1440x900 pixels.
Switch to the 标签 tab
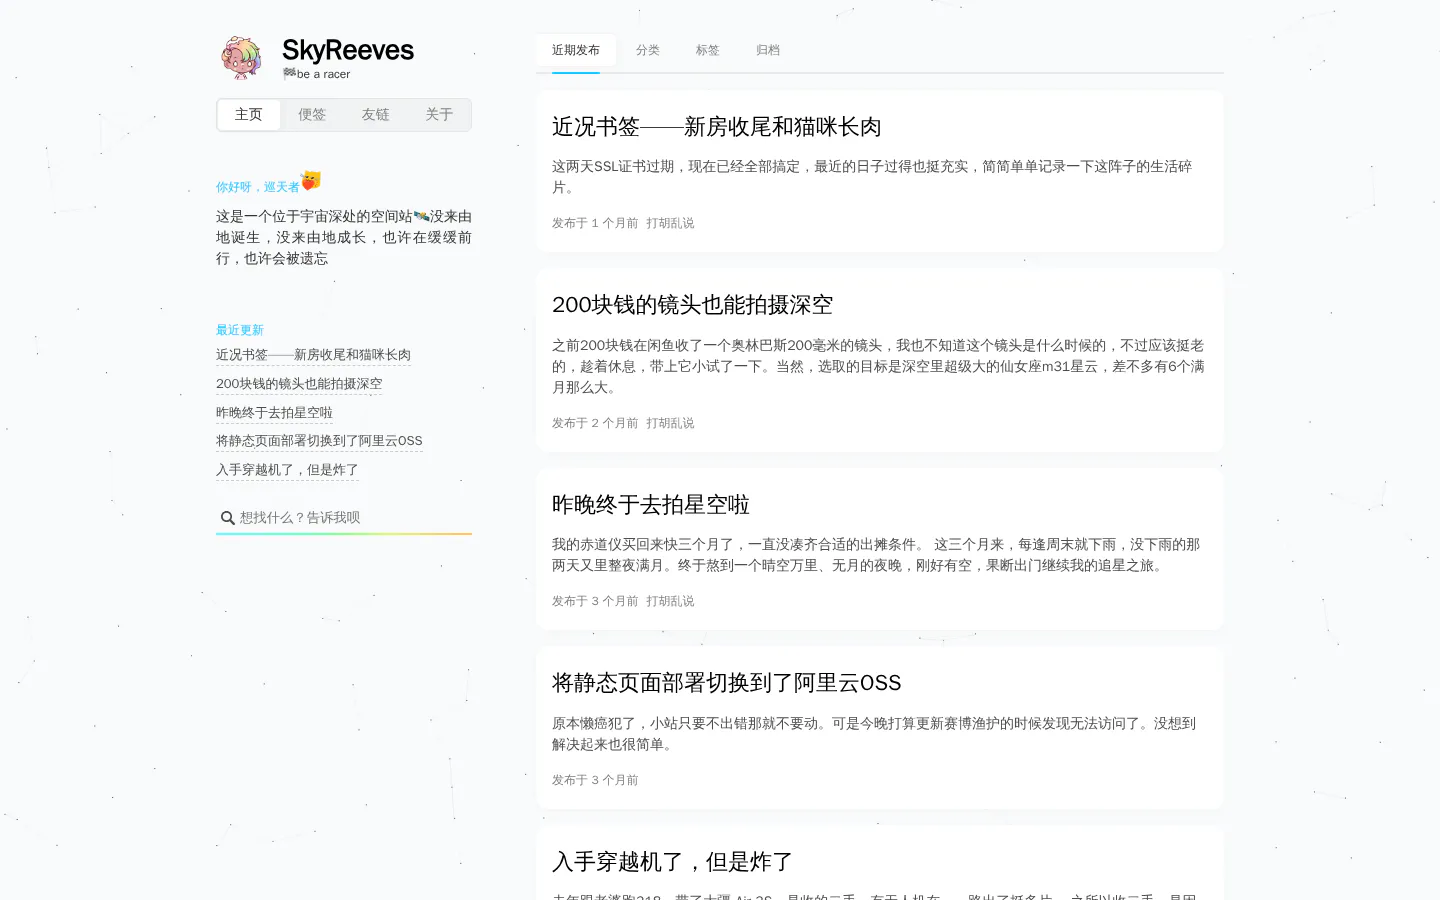click(x=708, y=50)
